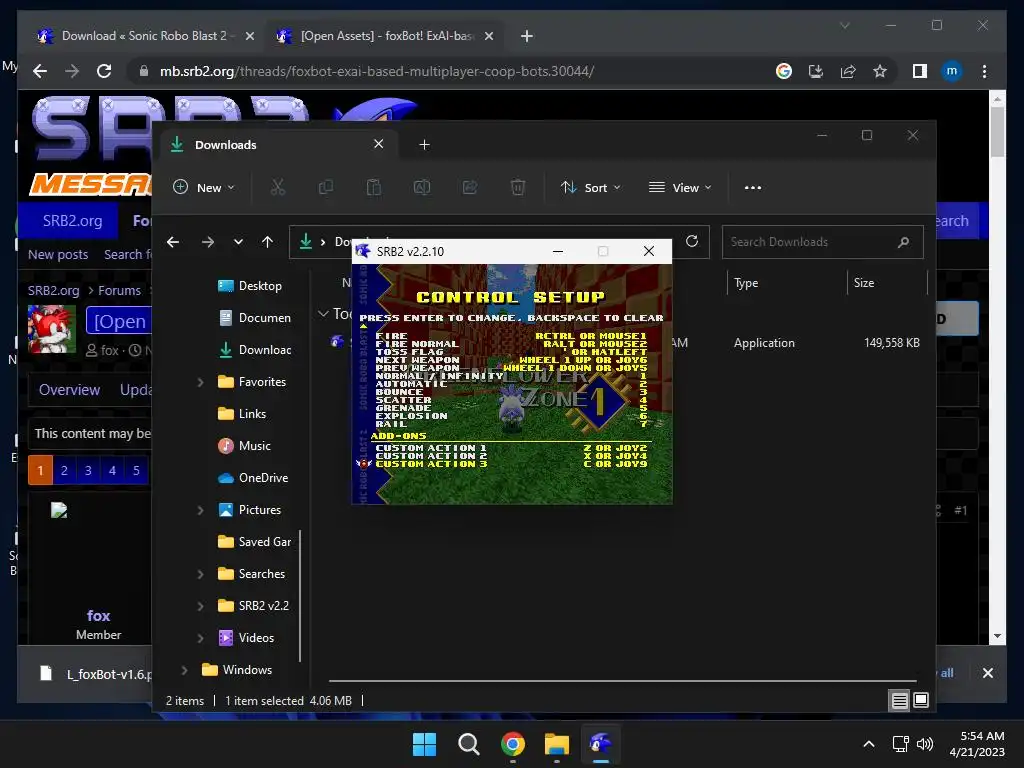Click the Copy icon in File Explorer toolbar

point(325,187)
